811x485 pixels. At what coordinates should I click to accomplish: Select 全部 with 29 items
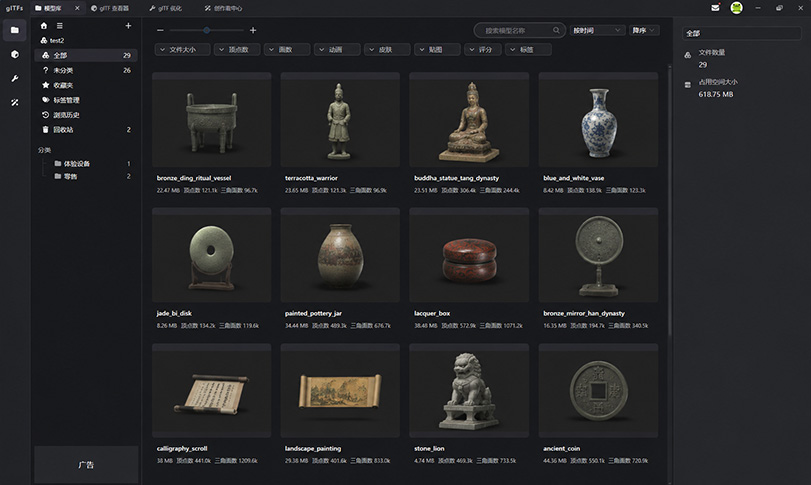point(86,55)
